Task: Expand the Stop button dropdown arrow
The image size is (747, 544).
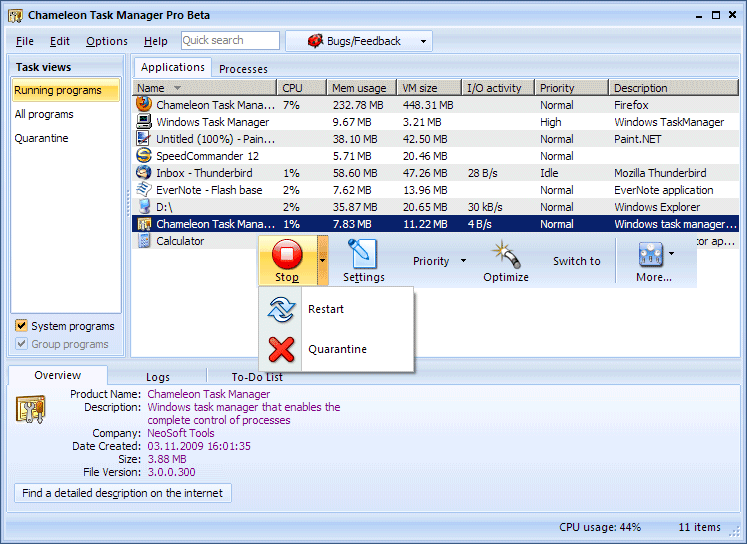Action: (323, 260)
